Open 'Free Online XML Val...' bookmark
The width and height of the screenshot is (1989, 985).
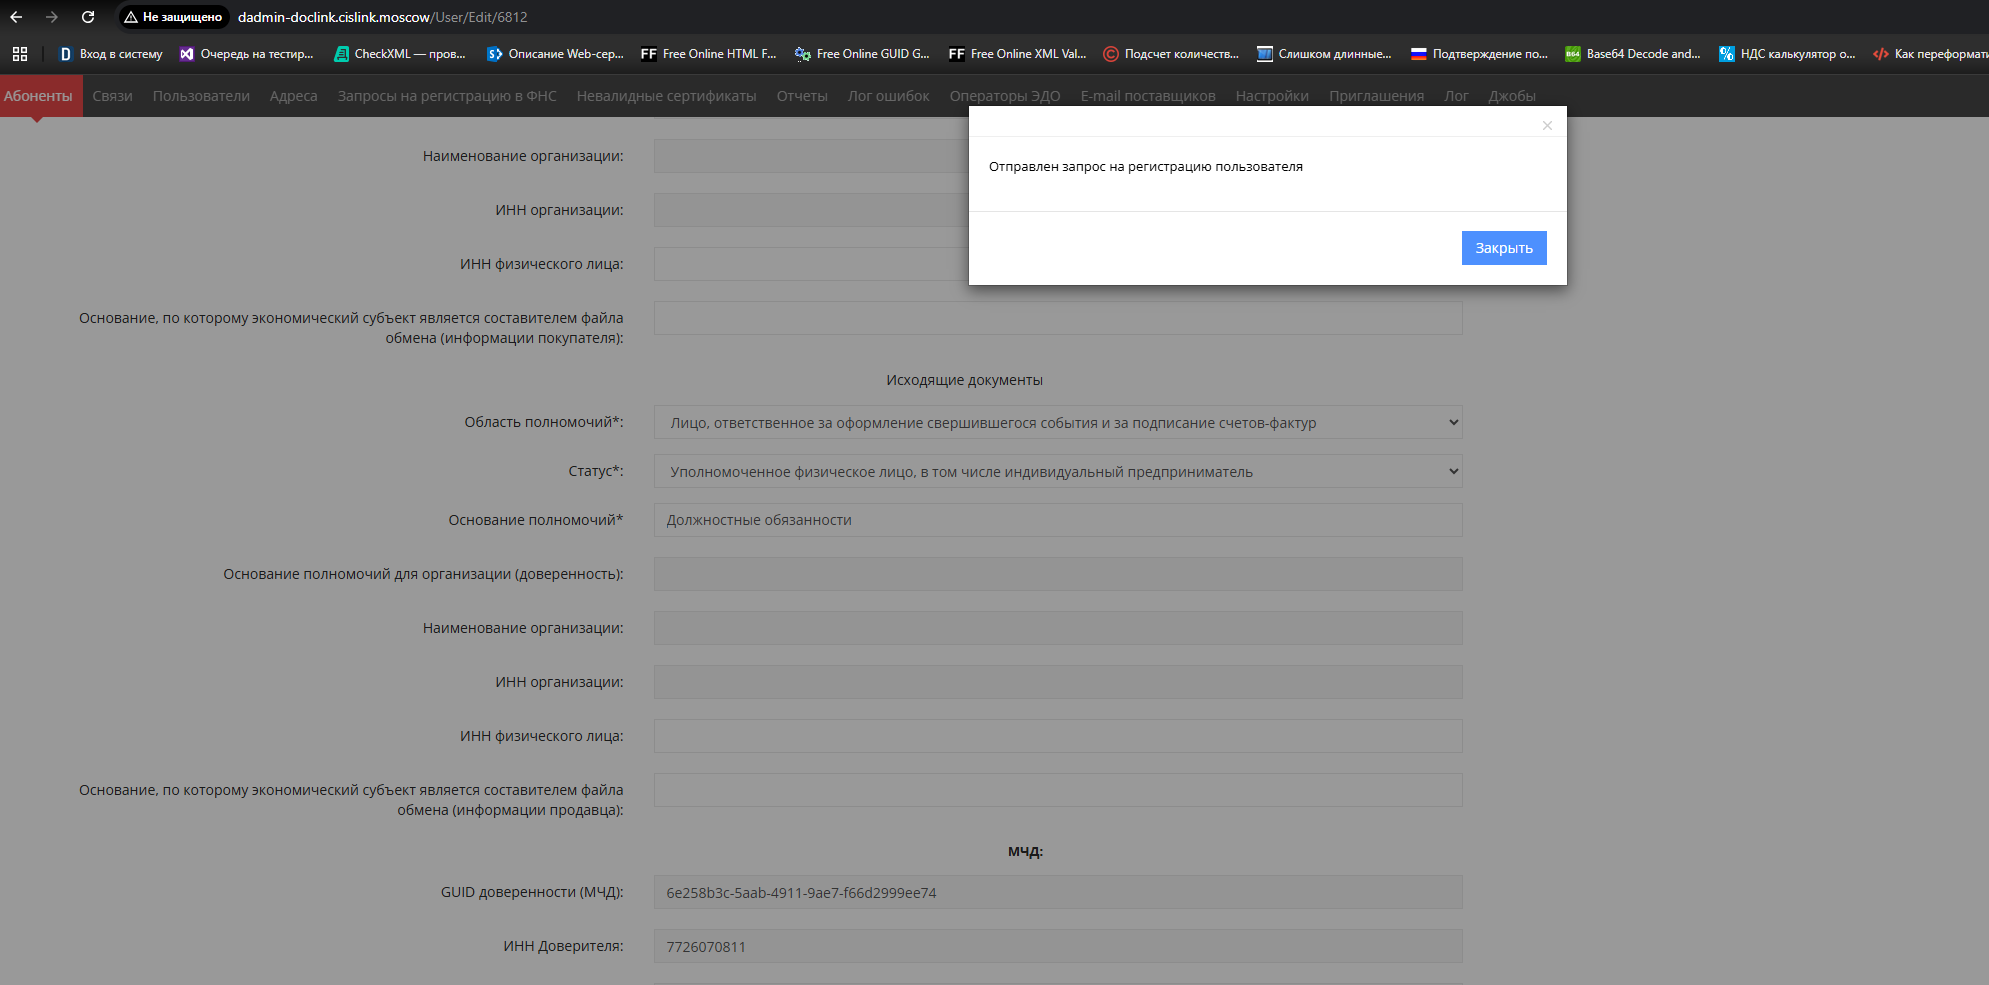[1018, 54]
